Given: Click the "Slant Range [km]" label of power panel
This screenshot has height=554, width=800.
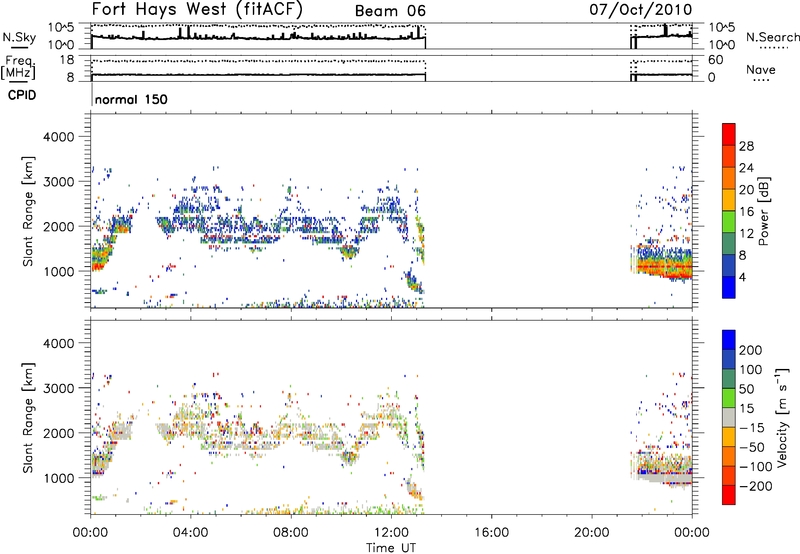Looking at the screenshot, I should 28,211.
